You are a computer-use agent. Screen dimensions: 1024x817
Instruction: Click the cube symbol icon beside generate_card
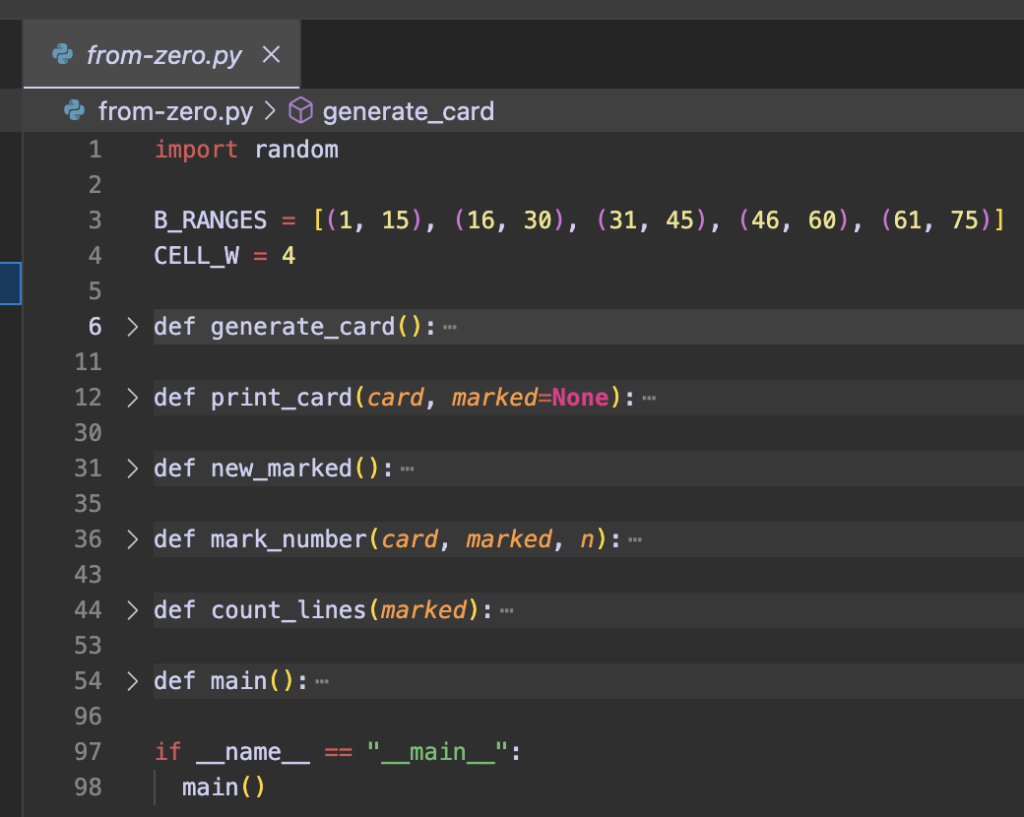click(x=300, y=111)
